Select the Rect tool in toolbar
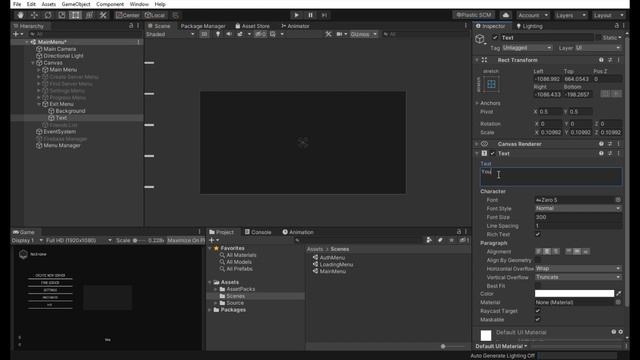The image size is (640, 360). pos(76,15)
